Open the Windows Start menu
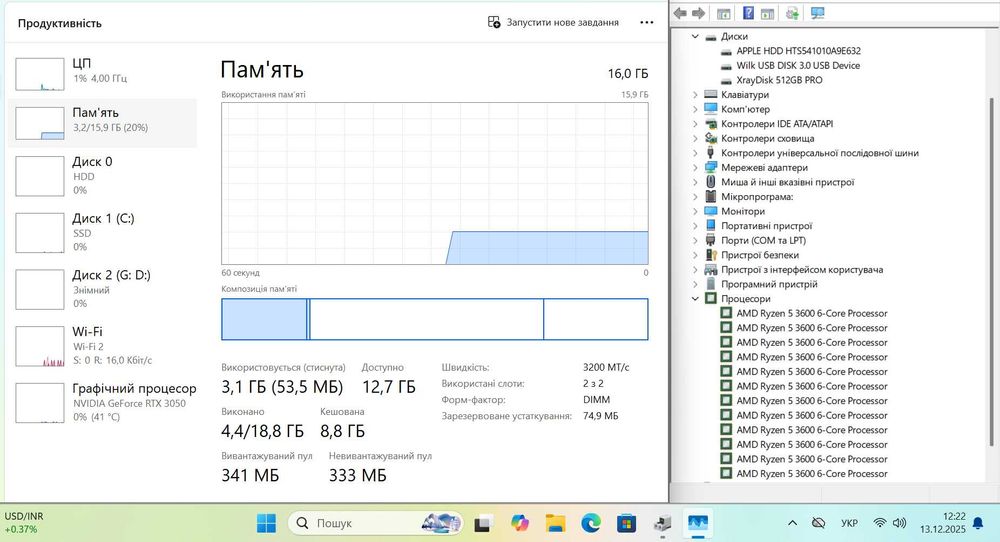The image size is (1000, 542). pyautogui.click(x=267, y=523)
